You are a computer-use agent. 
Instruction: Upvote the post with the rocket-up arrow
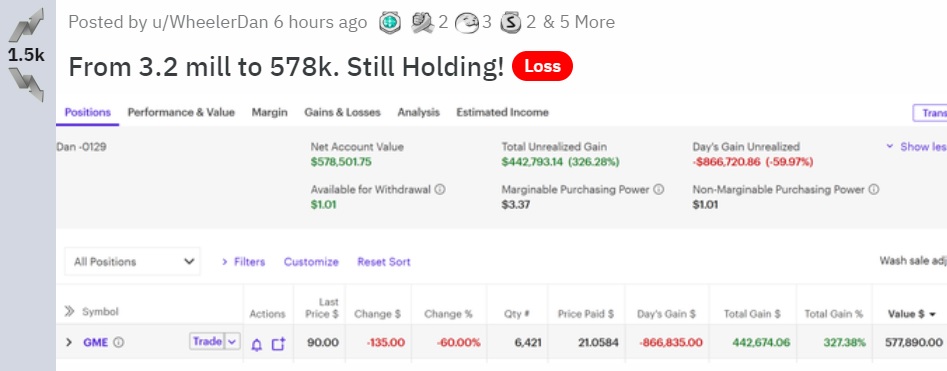26,25
